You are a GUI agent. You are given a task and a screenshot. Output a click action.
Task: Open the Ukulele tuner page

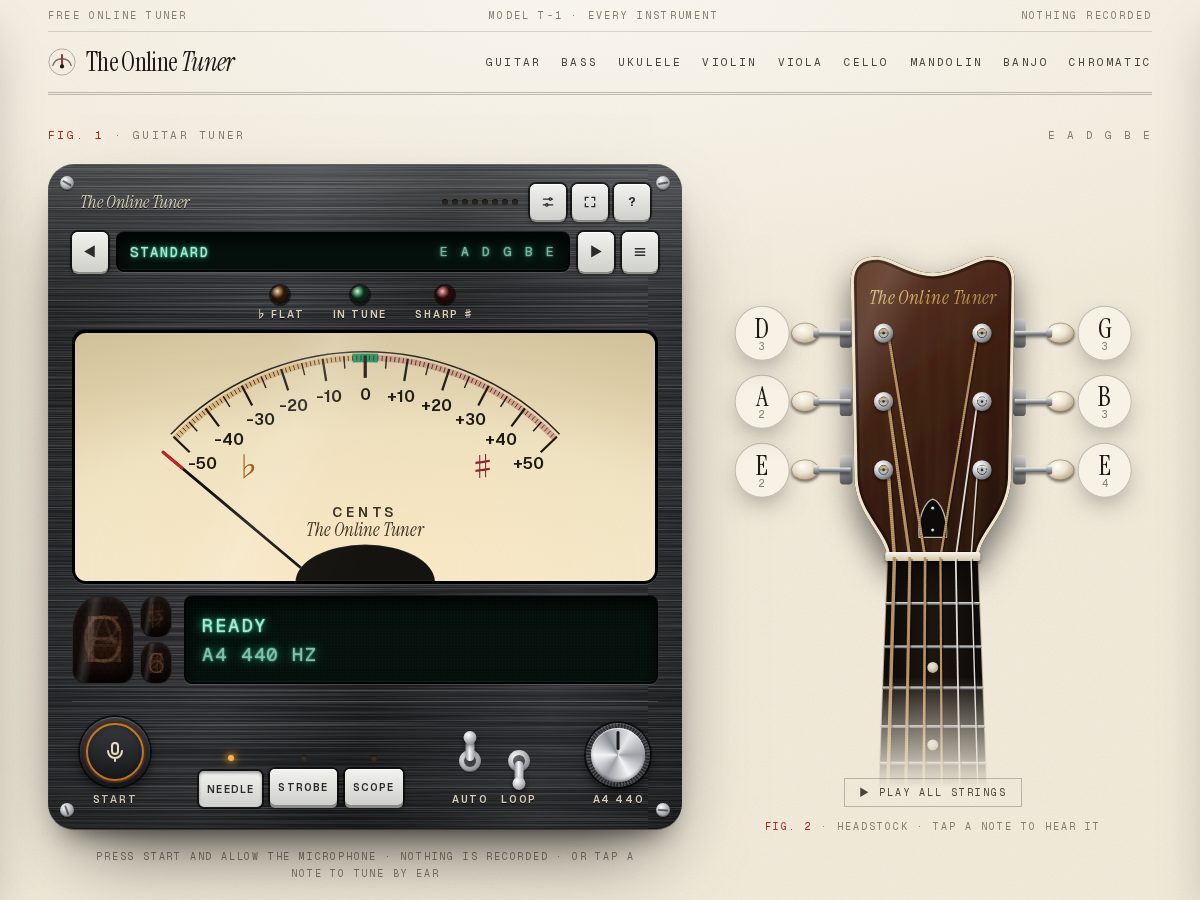click(650, 62)
